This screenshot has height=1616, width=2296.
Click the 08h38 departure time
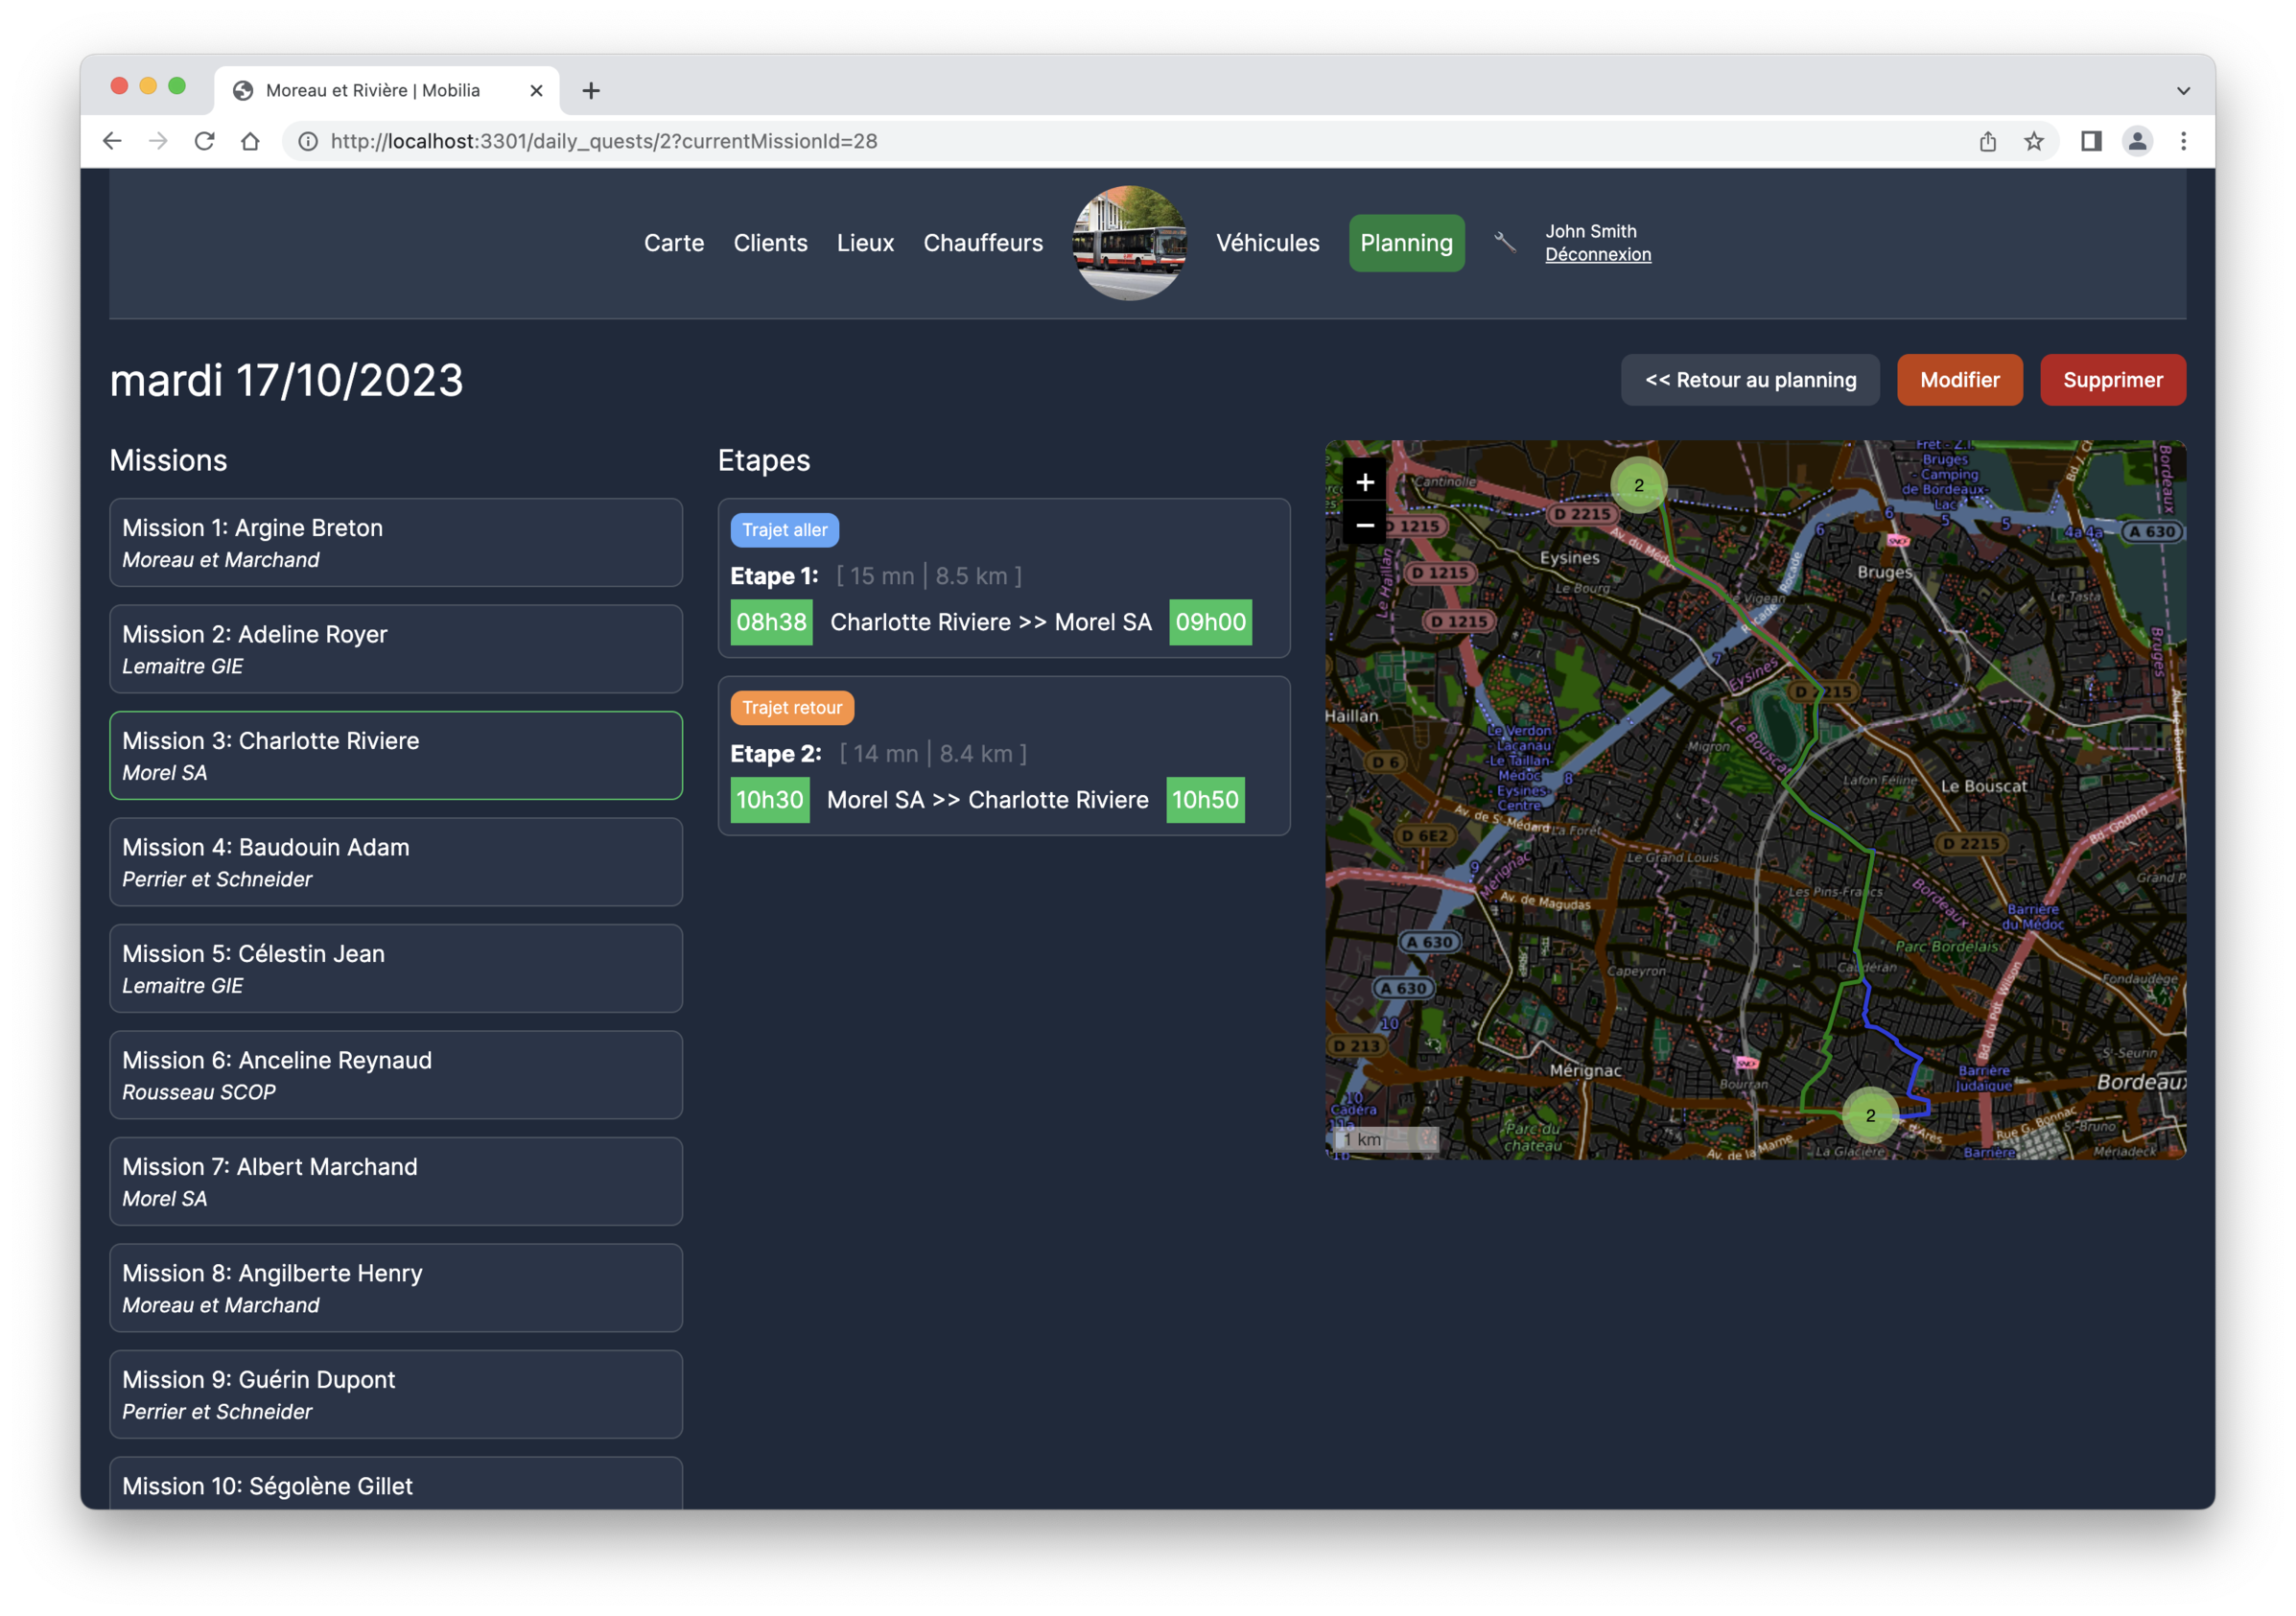pyautogui.click(x=770, y=622)
